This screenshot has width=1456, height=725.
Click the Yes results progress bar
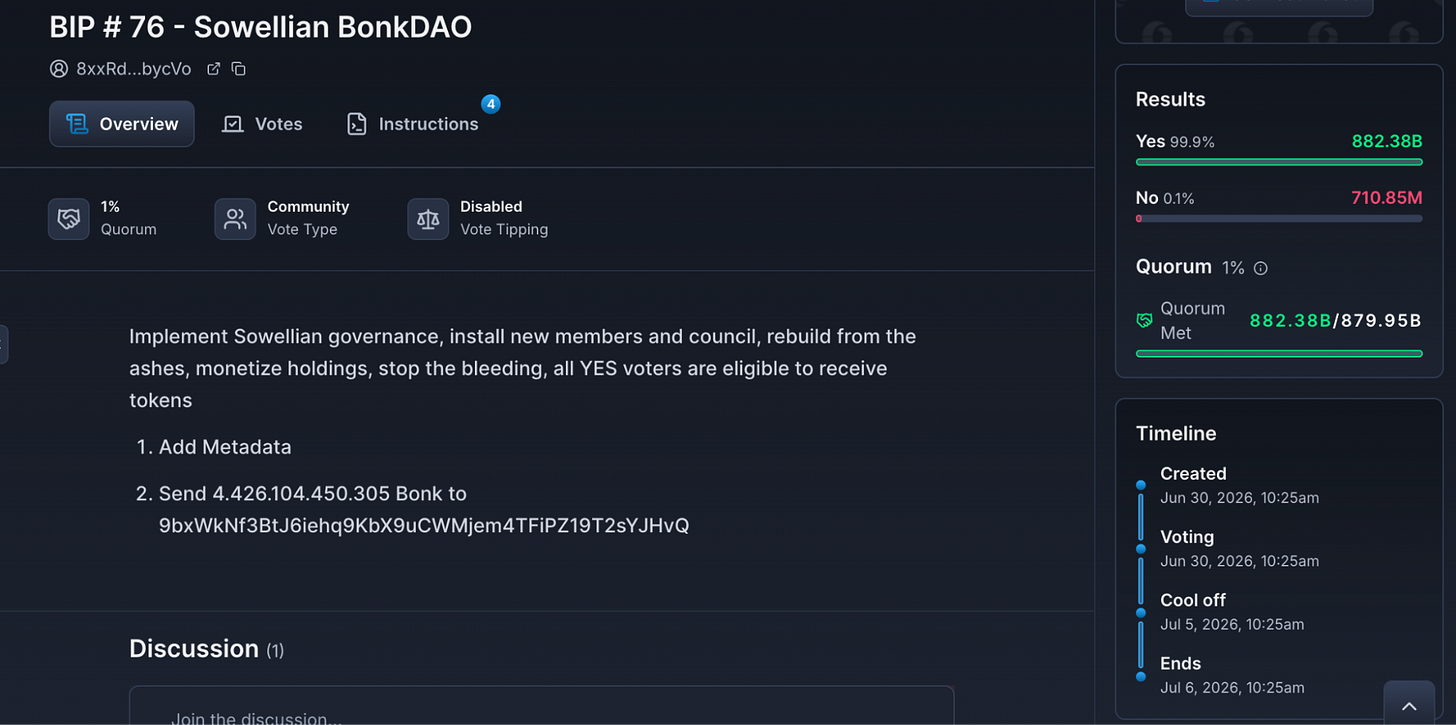click(1279, 162)
